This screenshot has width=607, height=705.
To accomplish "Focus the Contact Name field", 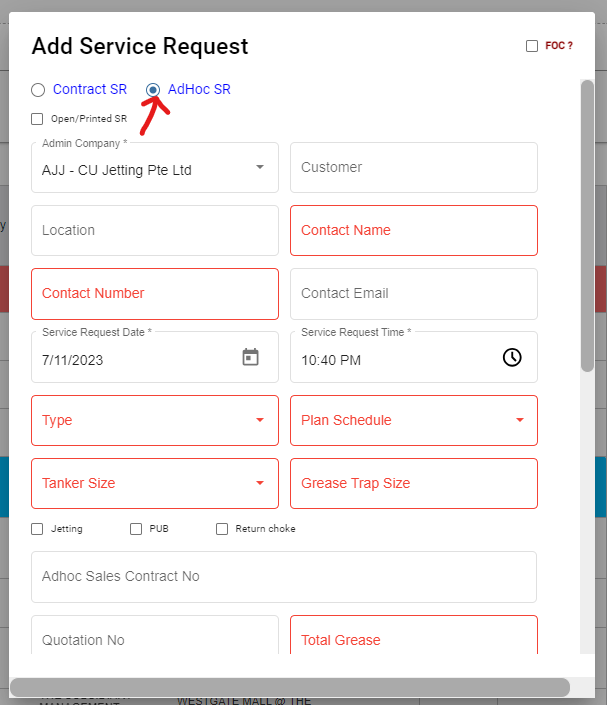I will (x=413, y=230).
